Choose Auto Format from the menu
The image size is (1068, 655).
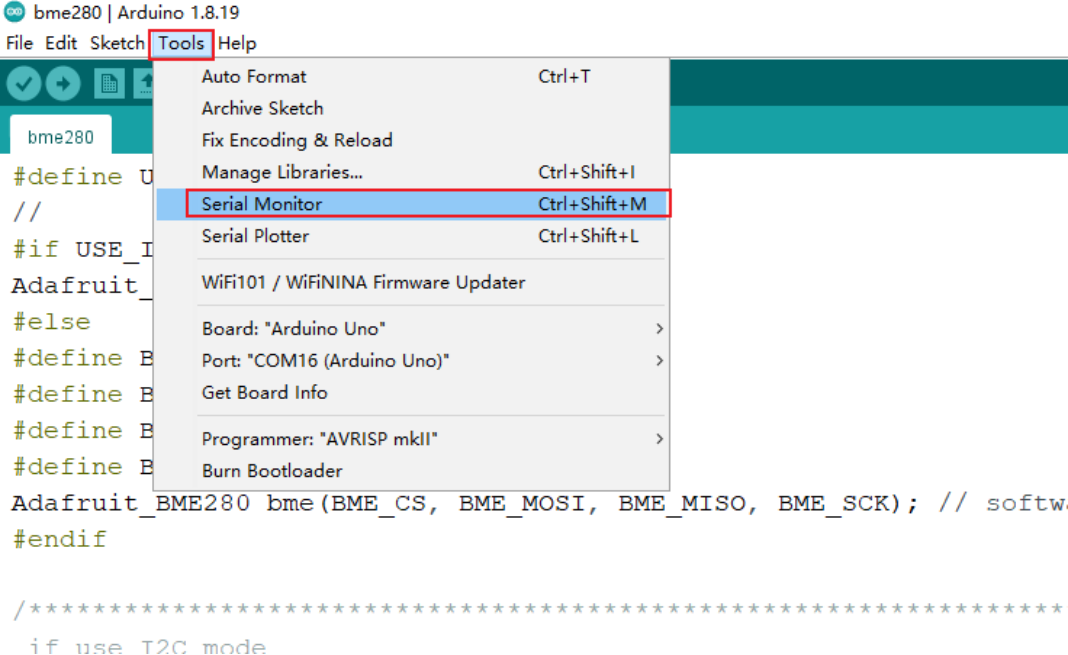[254, 77]
